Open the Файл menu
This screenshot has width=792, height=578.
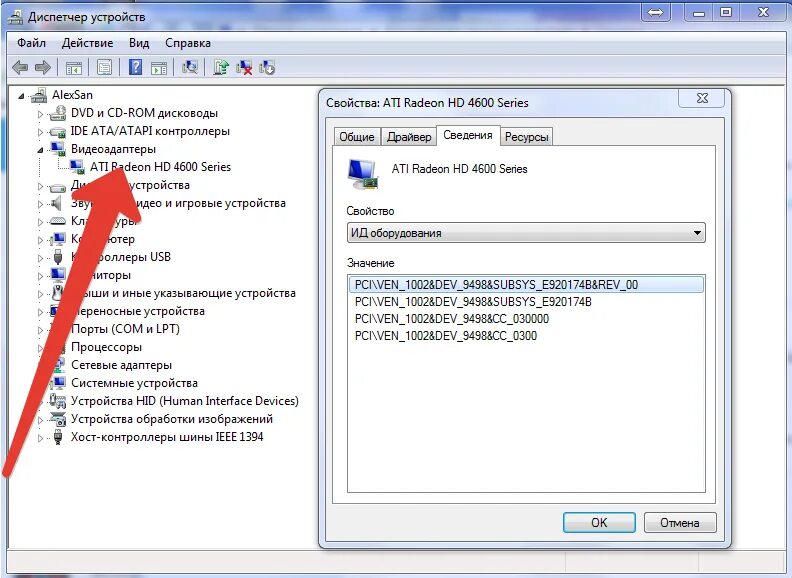[x=31, y=43]
